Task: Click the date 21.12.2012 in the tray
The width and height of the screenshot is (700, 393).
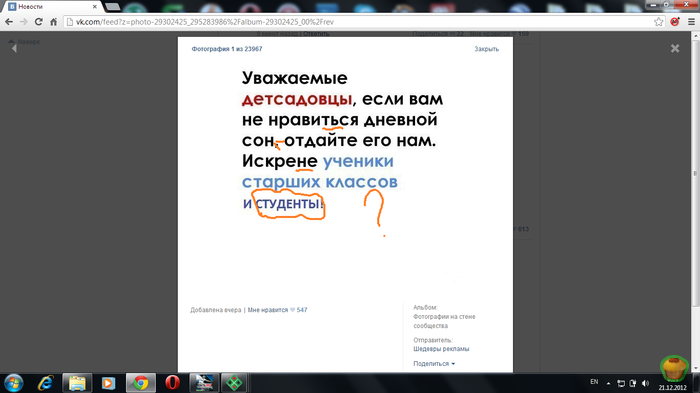Action: (672, 388)
